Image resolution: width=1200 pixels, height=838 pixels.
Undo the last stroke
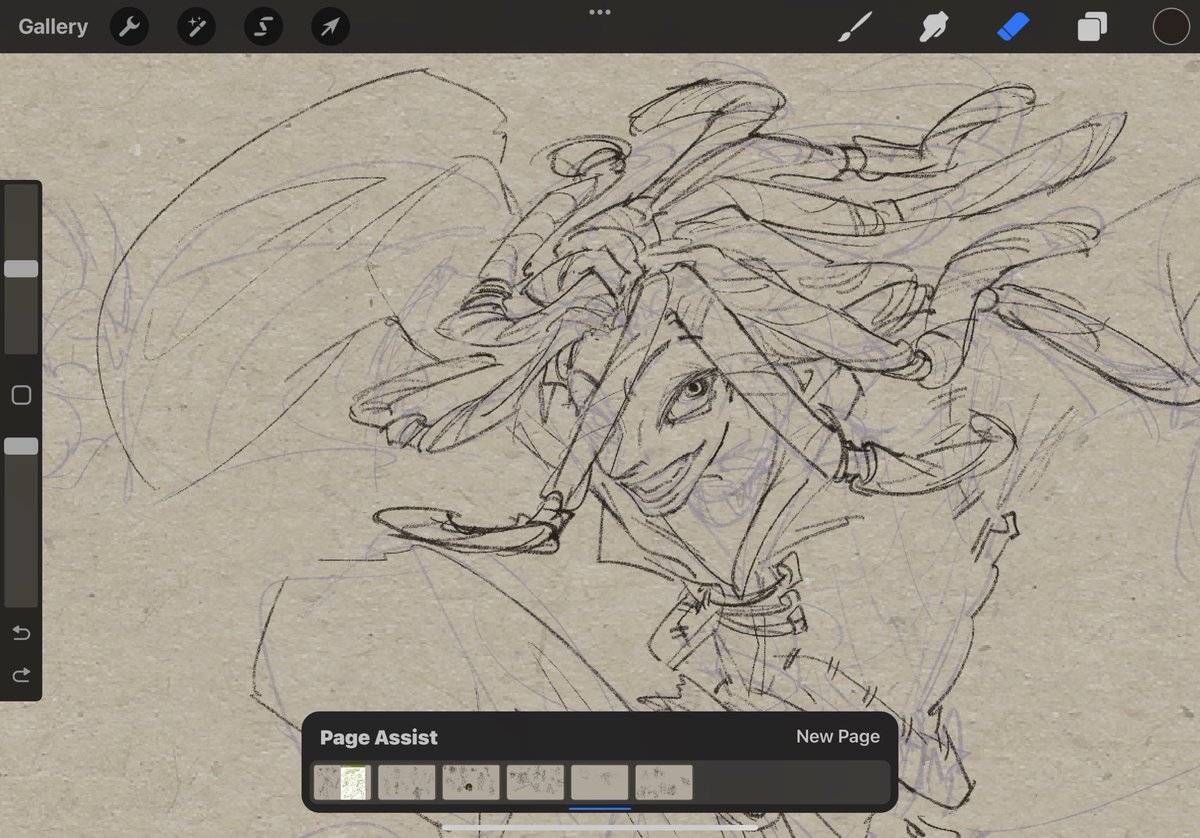[x=21, y=633]
